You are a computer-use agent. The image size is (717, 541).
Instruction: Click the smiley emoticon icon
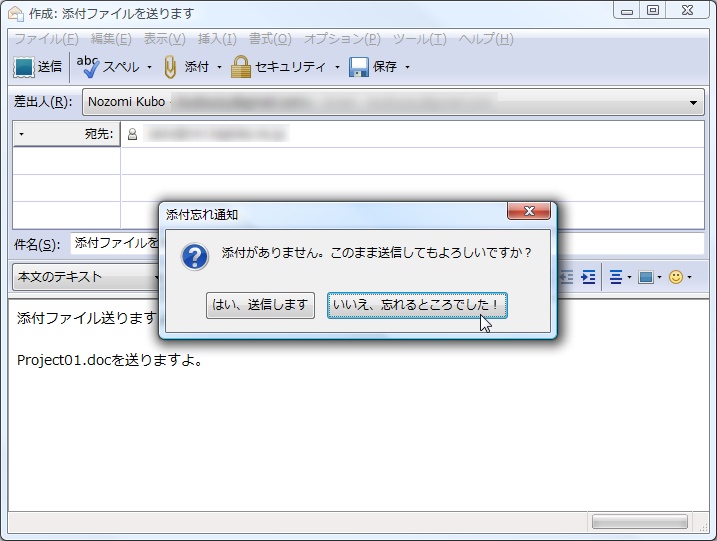tap(676, 277)
